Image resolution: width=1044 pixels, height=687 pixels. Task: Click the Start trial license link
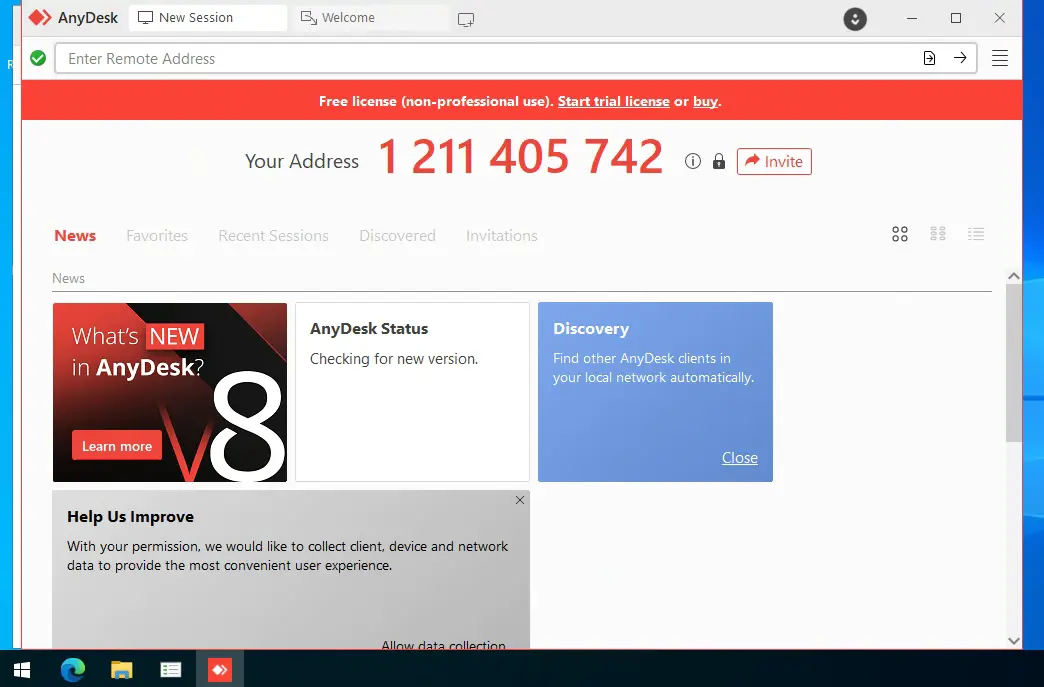(x=614, y=101)
